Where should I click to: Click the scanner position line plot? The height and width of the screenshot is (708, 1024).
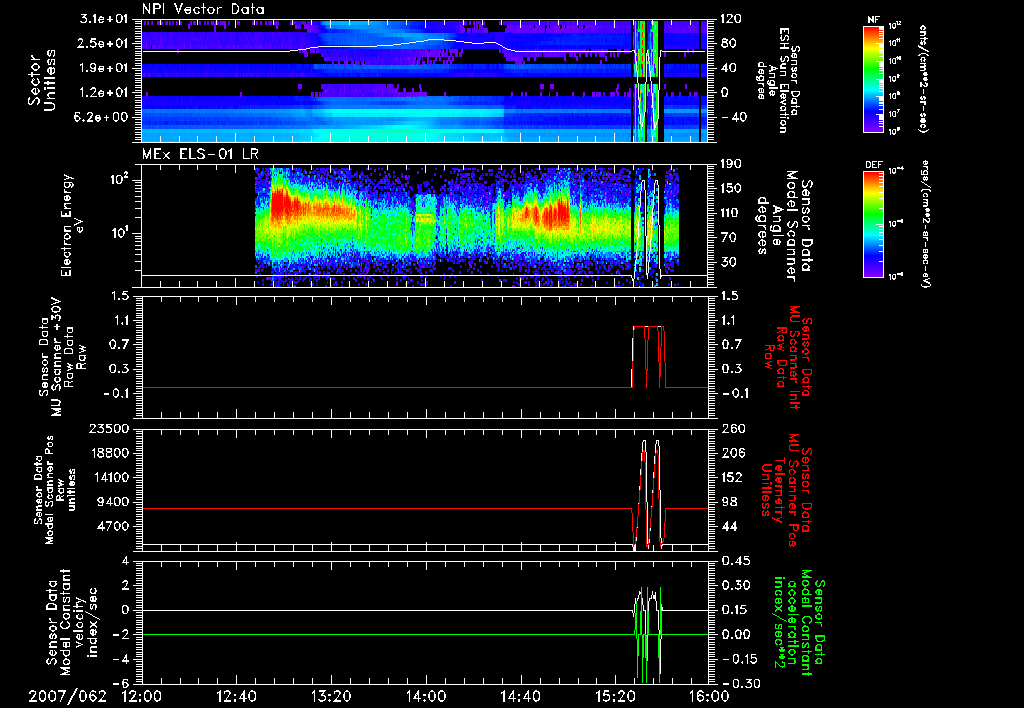(425, 490)
